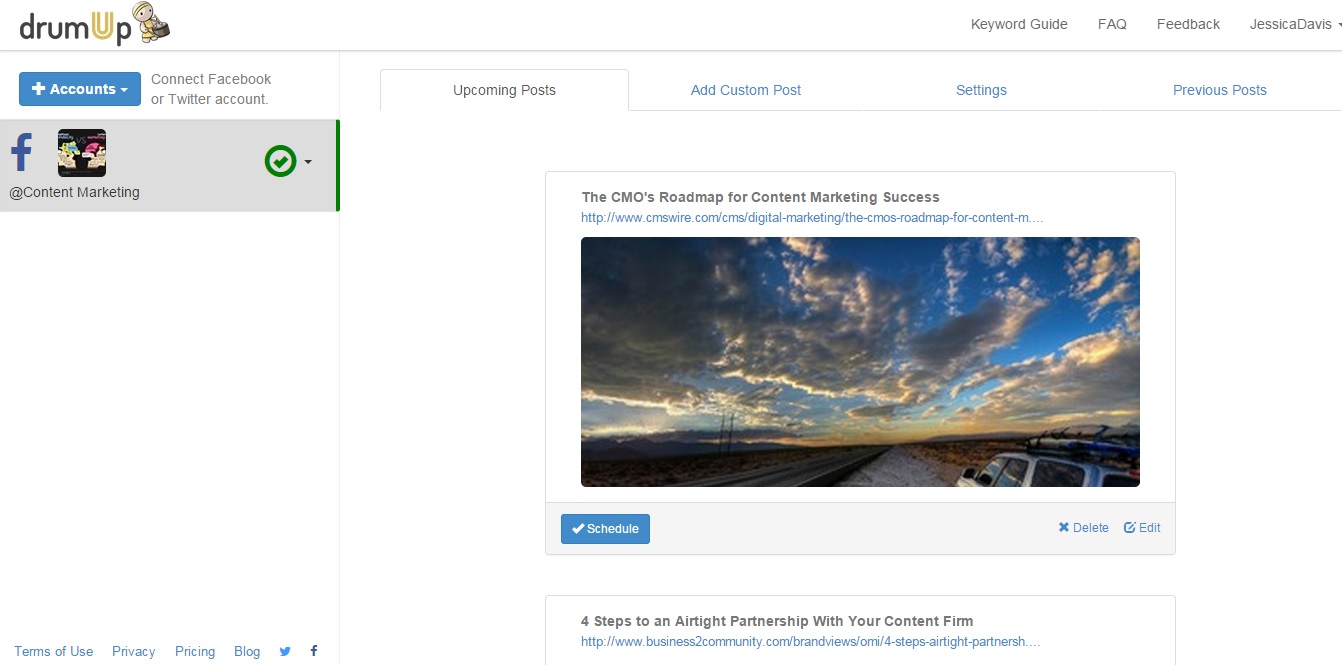Open the cmswire.com article link

[x=812, y=217]
